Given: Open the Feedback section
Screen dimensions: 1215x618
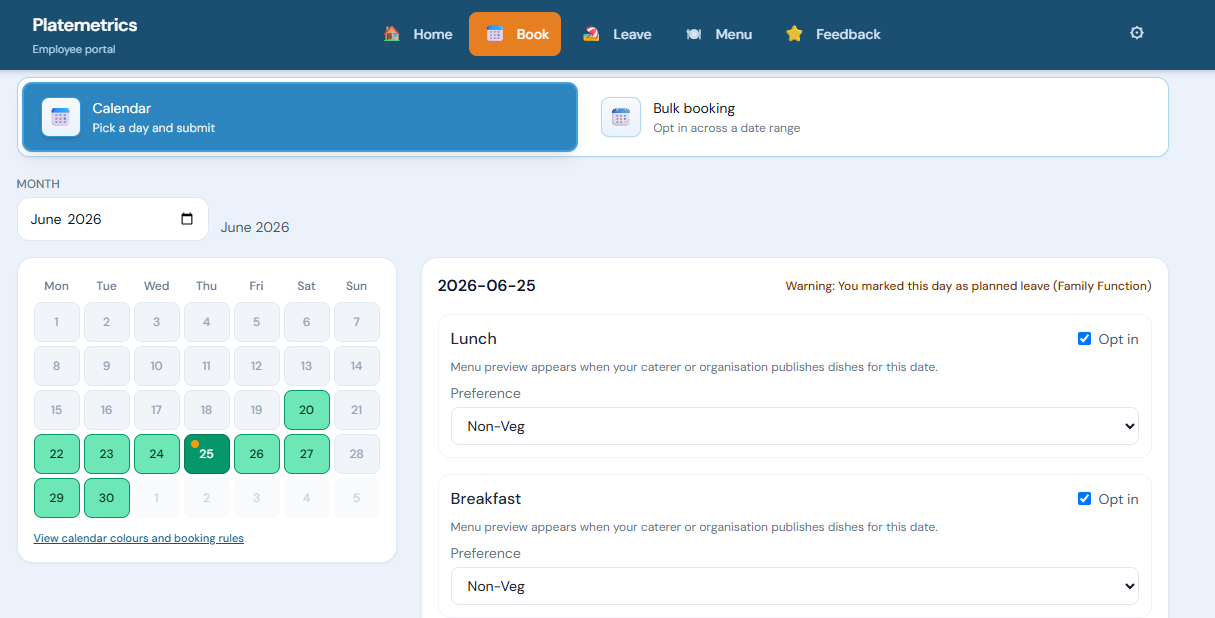Looking at the screenshot, I should coord(833,34).
